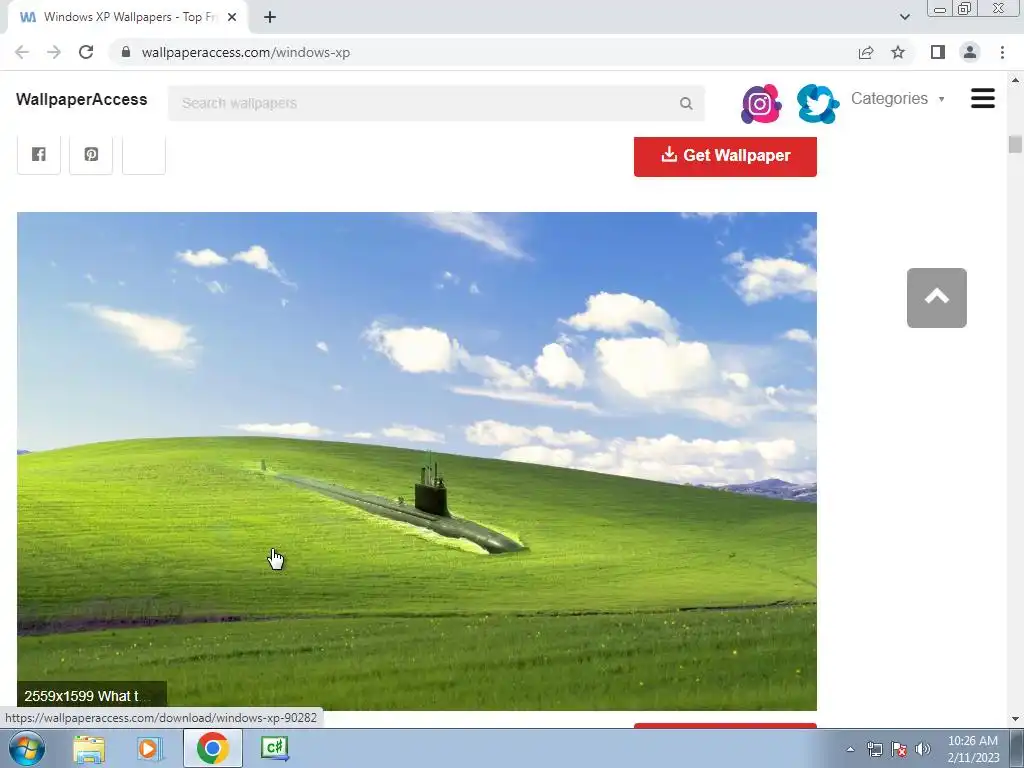Bookmark this page with the star icon

coord(898,52)
